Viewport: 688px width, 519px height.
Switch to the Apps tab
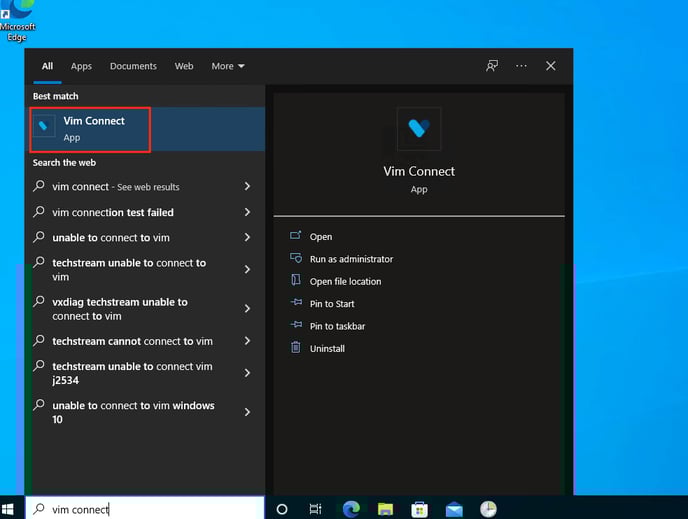point(81,66)
